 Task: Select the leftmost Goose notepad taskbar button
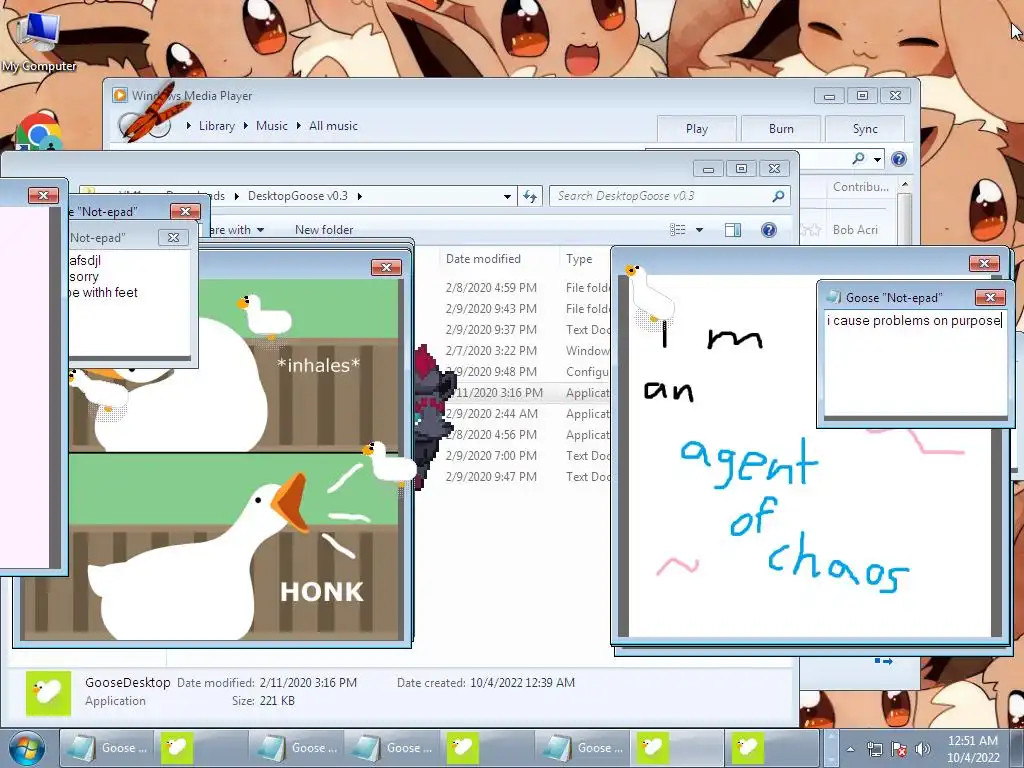[107, 748]
